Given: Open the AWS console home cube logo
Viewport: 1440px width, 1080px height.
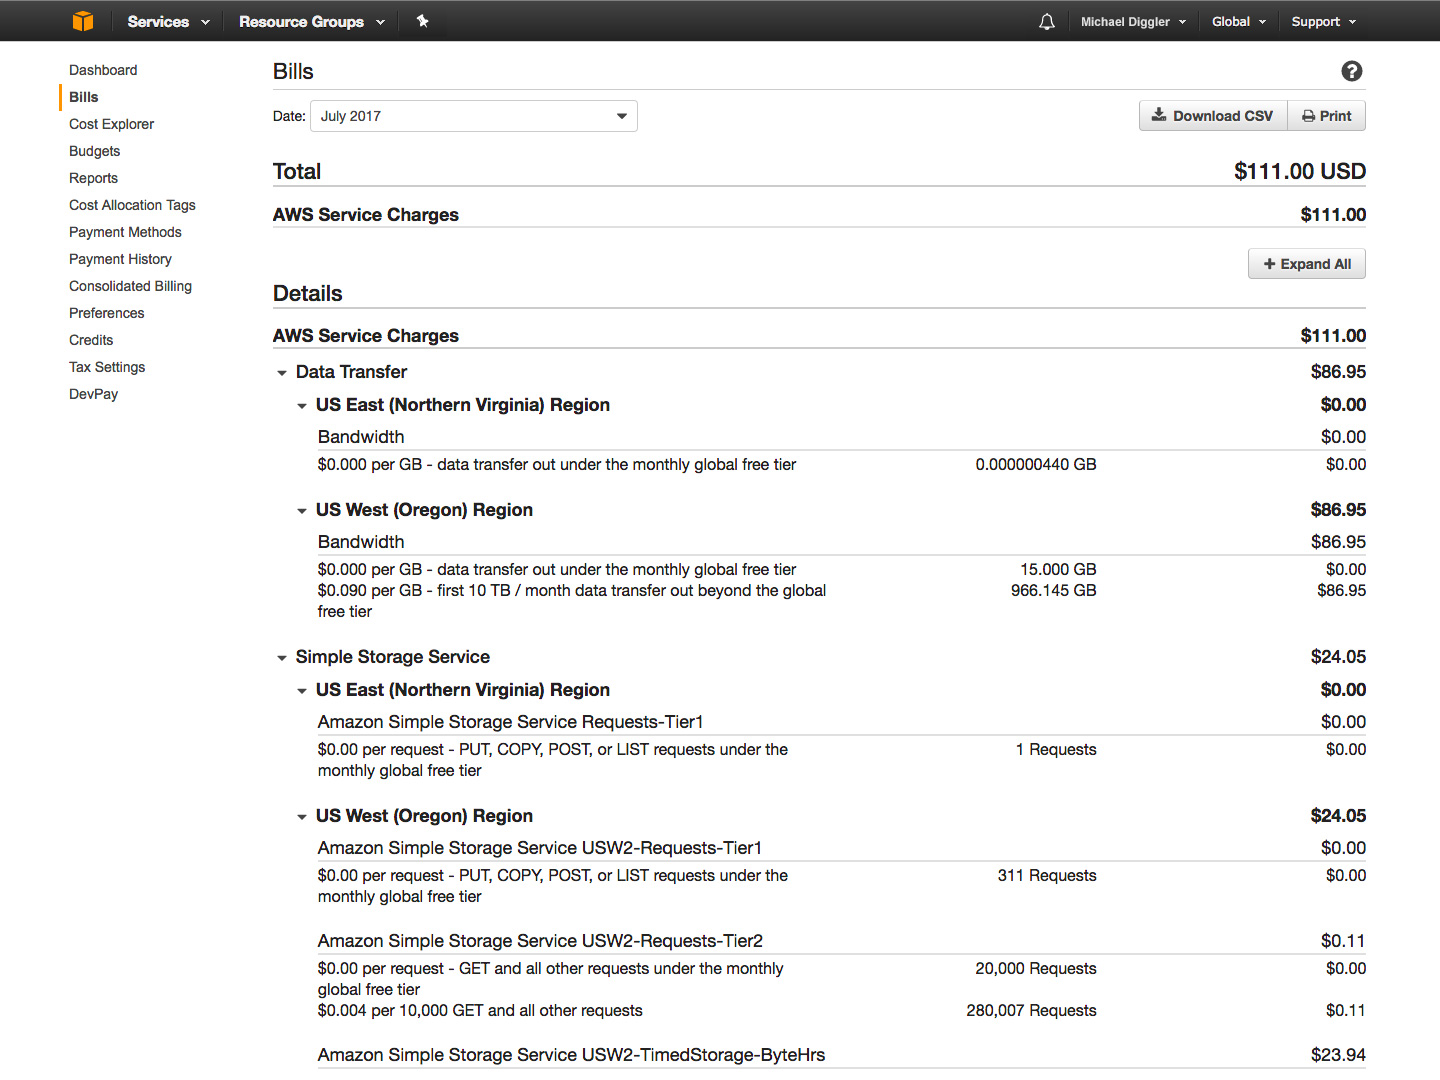Looking at the screenshot, I should [x=83, y=21].
